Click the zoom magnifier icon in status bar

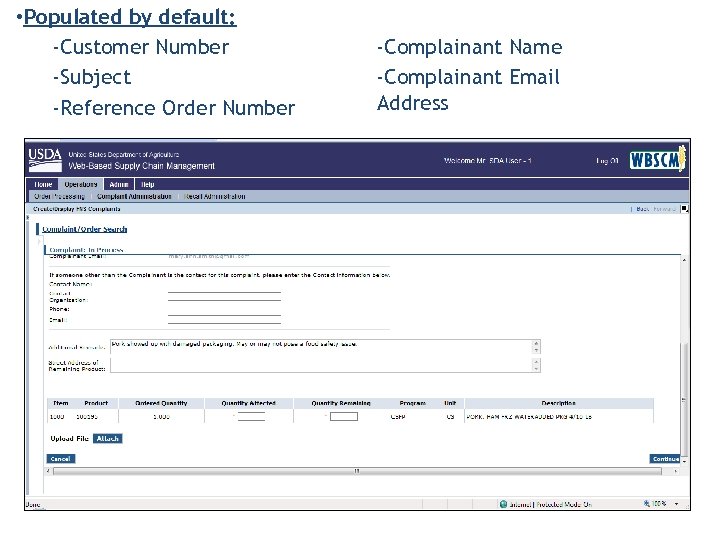[x=647, y=504]
